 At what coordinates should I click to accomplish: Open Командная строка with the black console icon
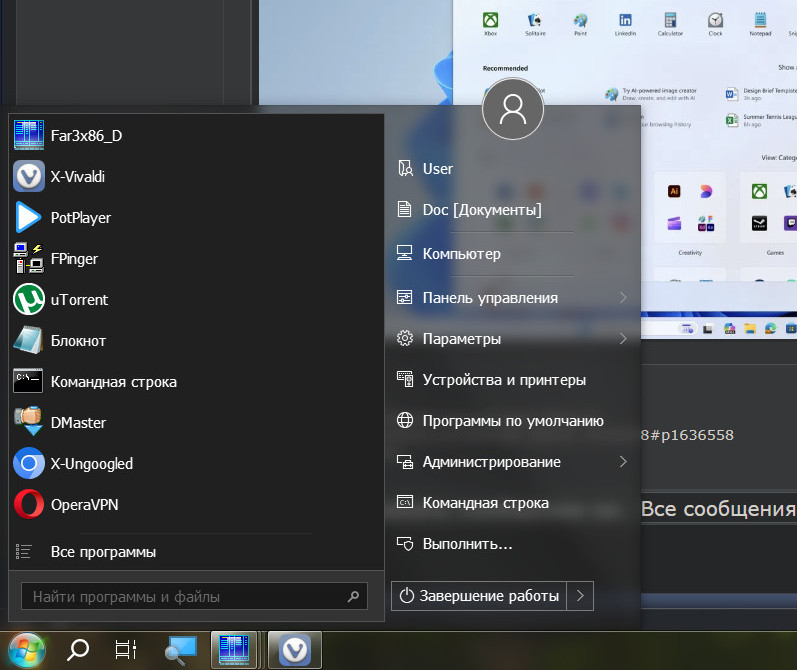[x=196, y=382]
